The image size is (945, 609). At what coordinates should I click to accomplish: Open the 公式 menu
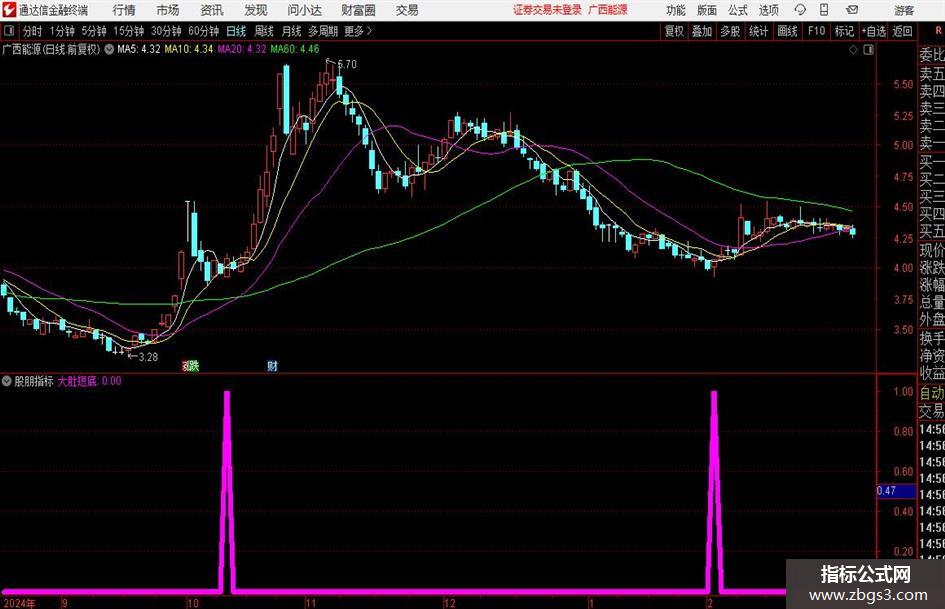click(738, 10)
